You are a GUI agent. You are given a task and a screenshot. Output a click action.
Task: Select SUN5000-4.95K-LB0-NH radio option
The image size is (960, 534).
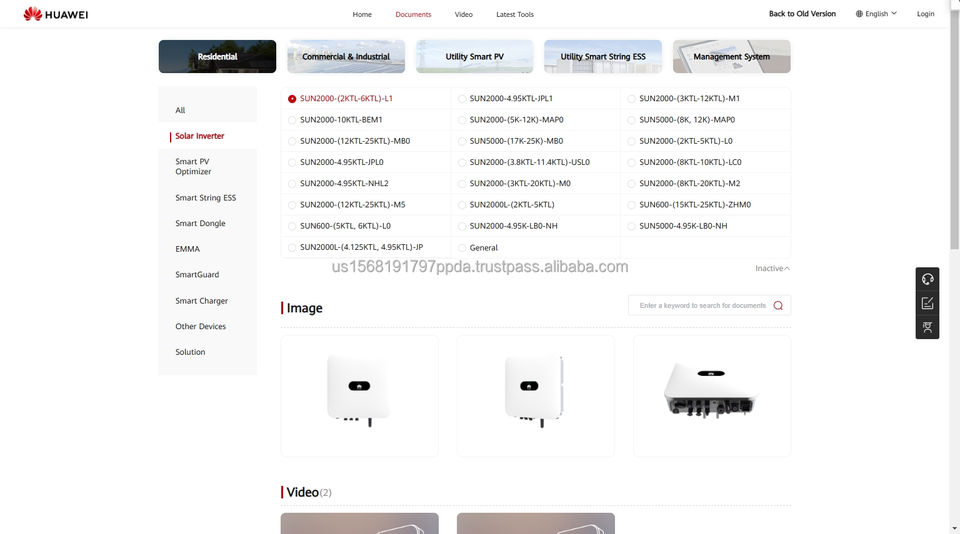coord(631,227)
